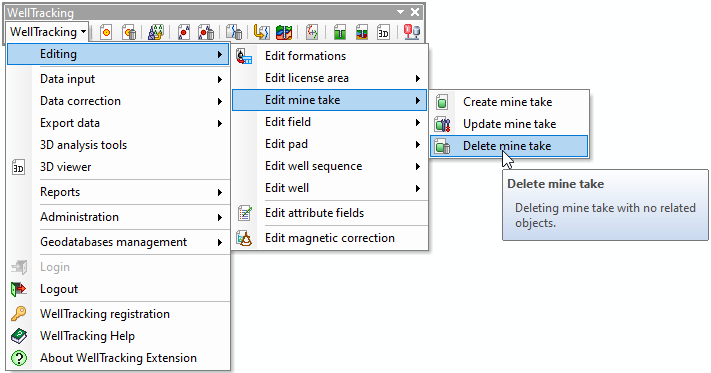
Task: Close the WellTracking toolbar window
Action: point(415,12)
